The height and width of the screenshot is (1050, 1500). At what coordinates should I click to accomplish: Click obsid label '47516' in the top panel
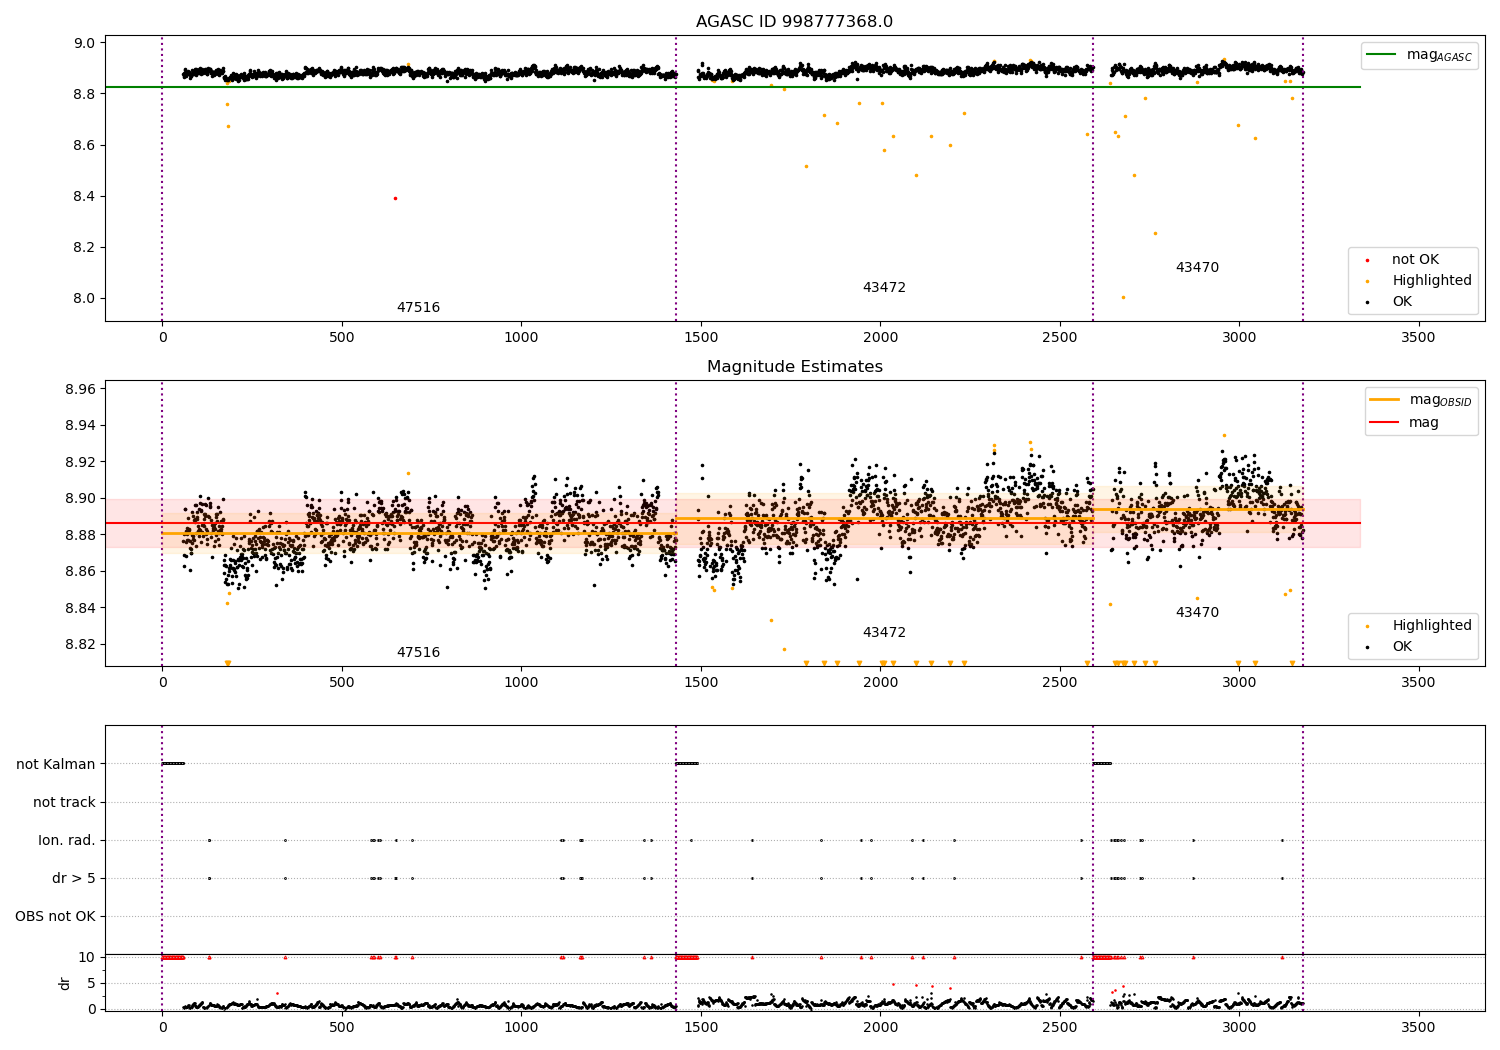click(x=418, y=308)
